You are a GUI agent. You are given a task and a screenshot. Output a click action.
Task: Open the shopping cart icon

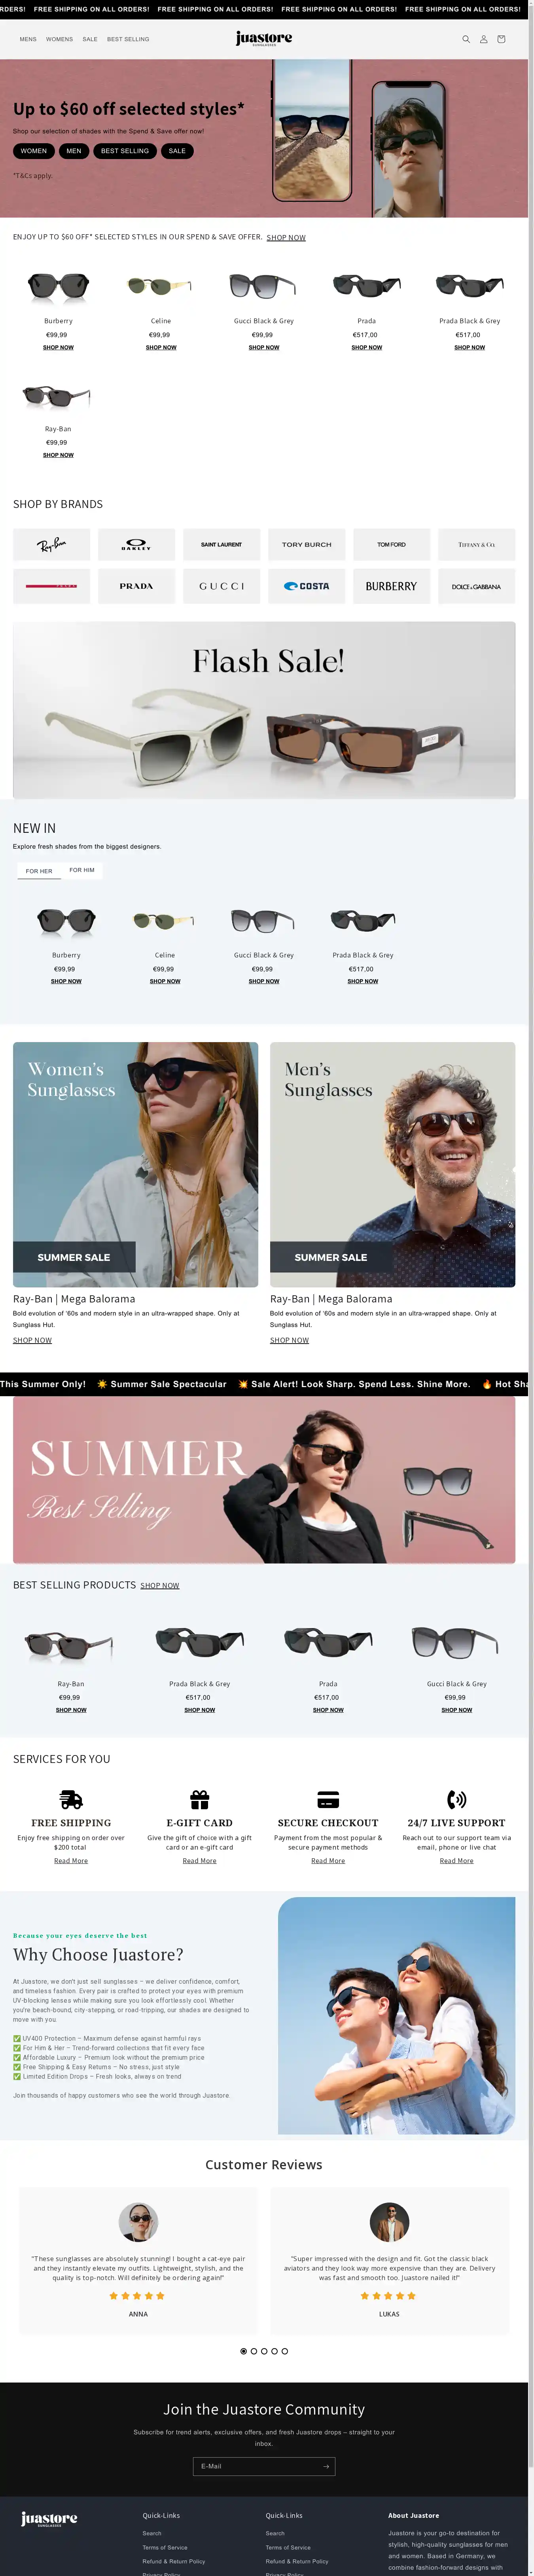[x=501, y=39]
